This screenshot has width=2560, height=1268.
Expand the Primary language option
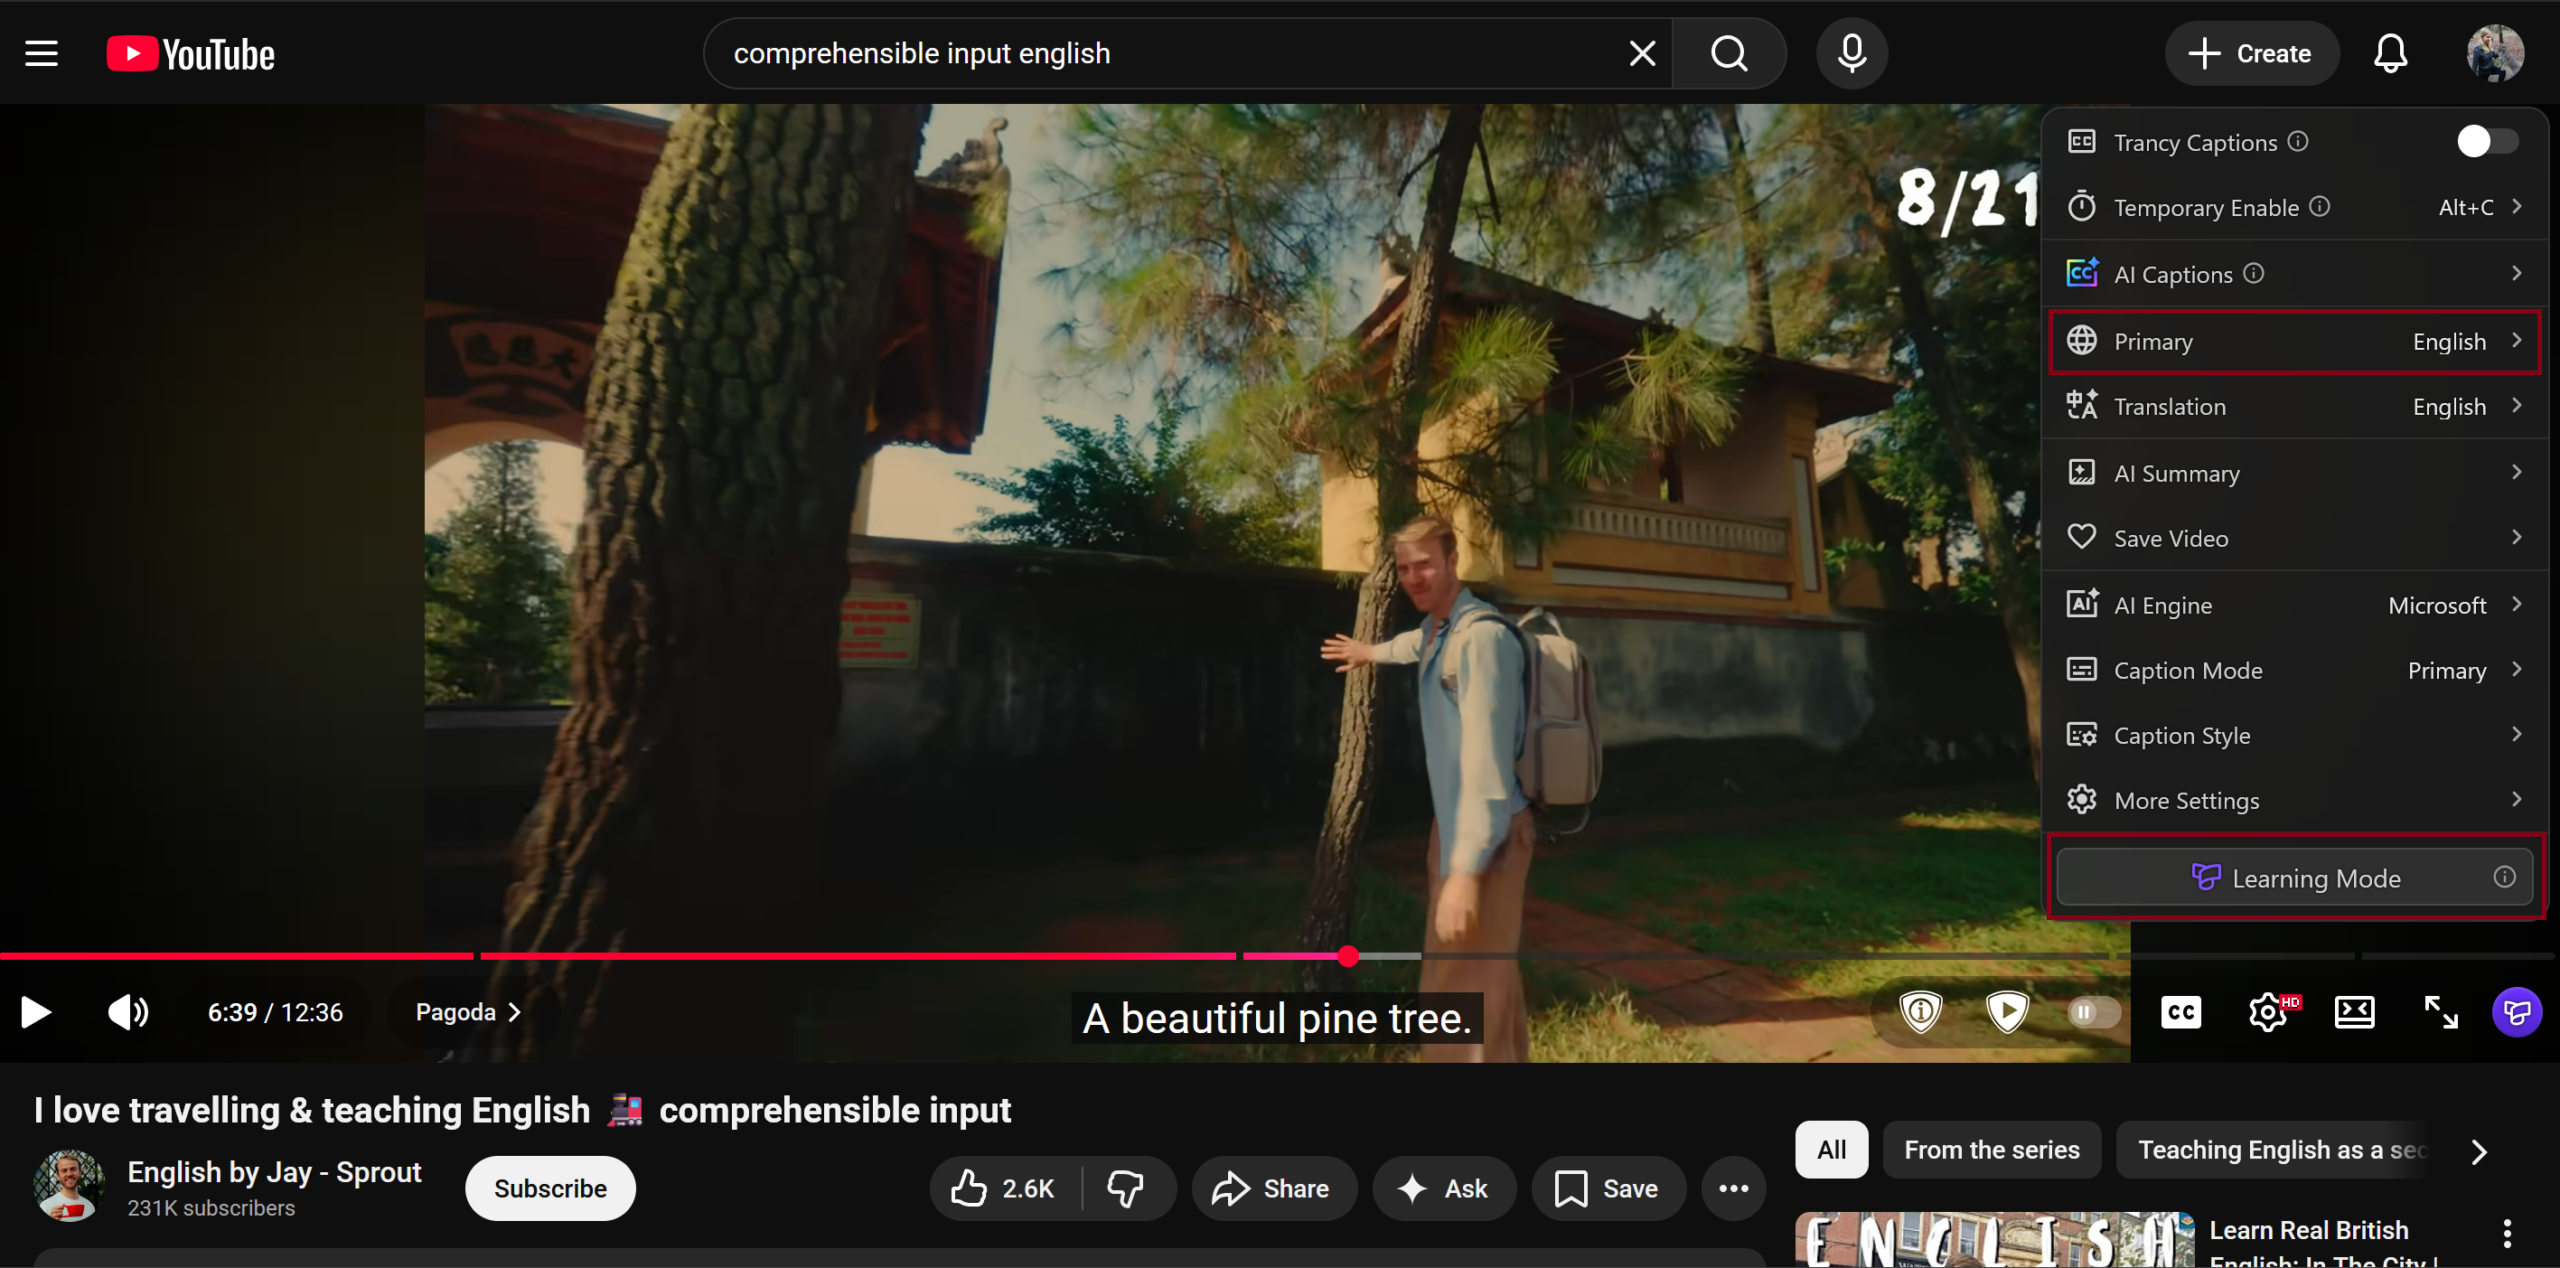pos(2294,341)
